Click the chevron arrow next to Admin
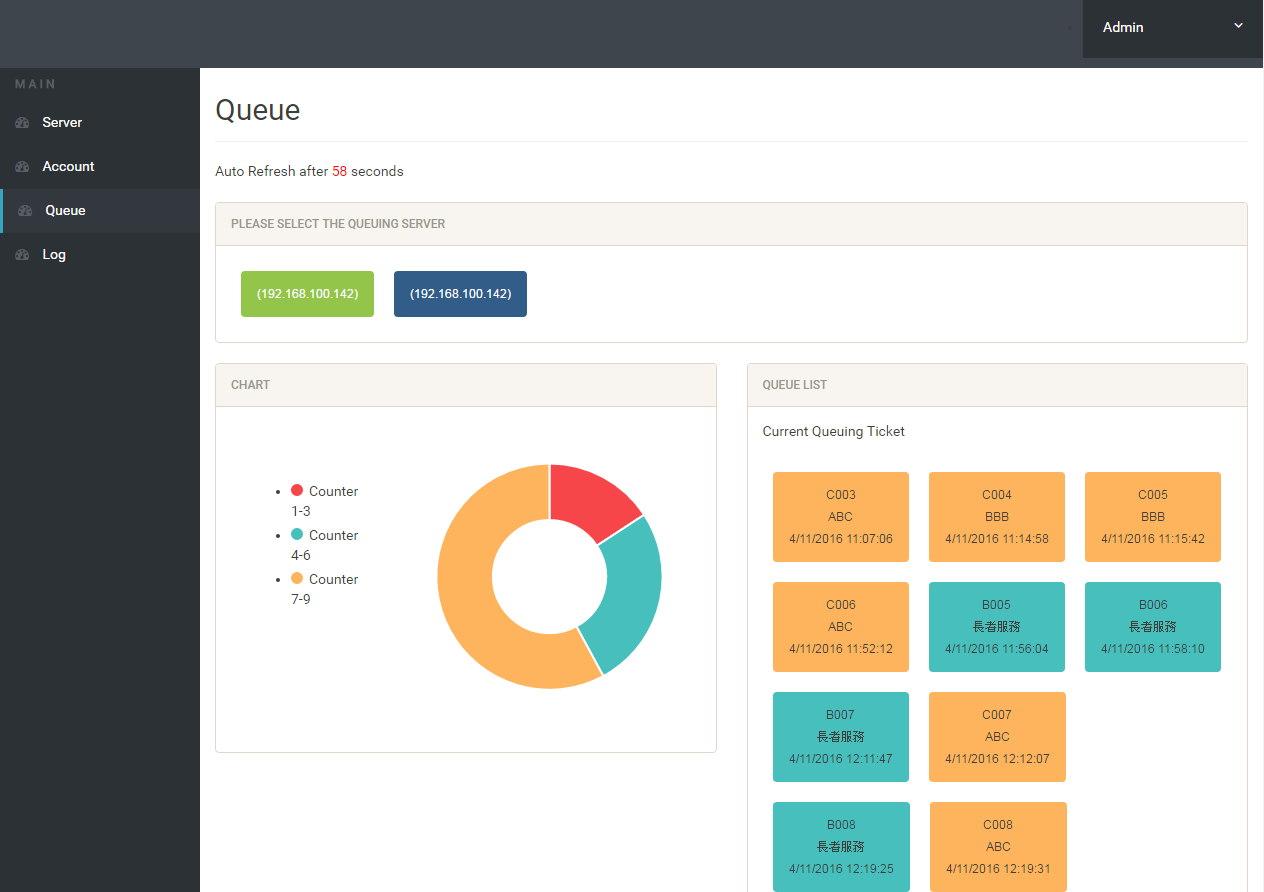The height and width of the screenshot is (892, 1264). coord(1238,26)
